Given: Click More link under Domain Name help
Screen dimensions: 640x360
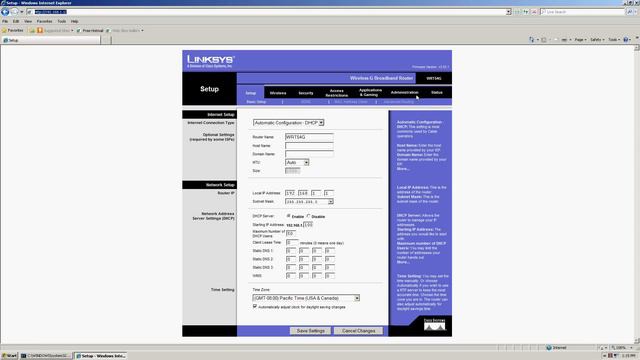Looking at the screenshot, I should point(402,169).
